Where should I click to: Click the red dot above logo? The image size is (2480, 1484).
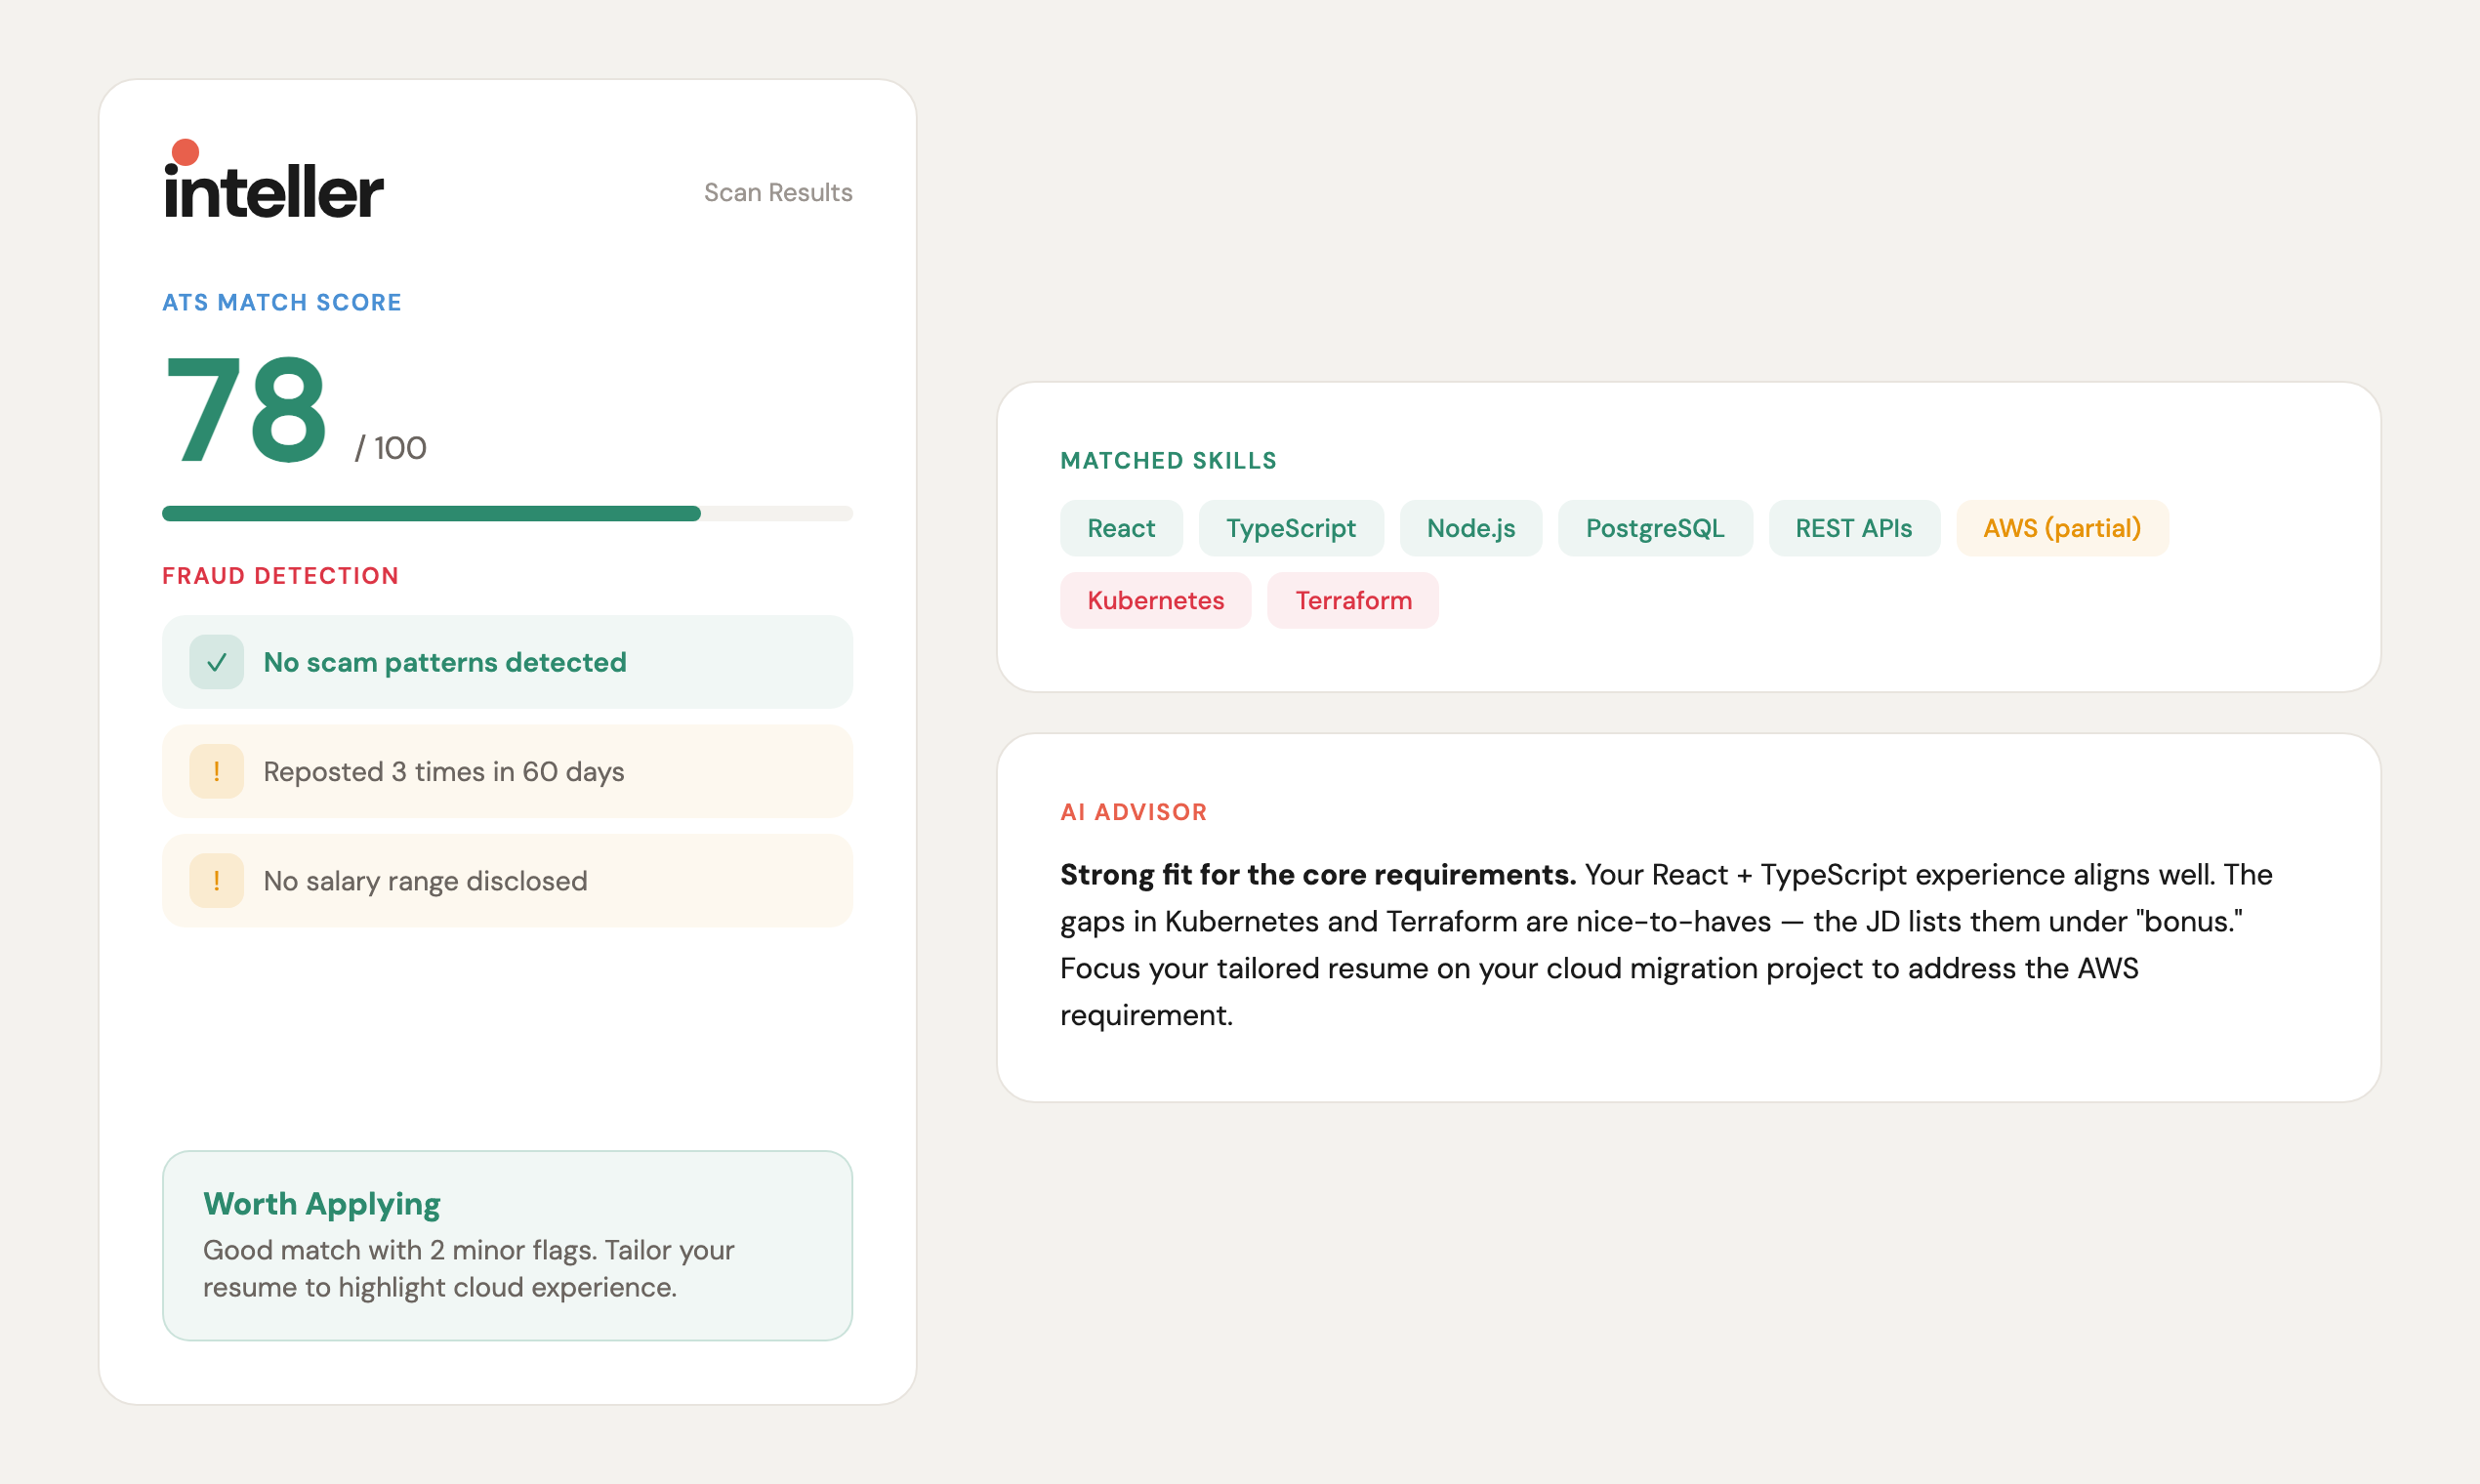point(185,152)
